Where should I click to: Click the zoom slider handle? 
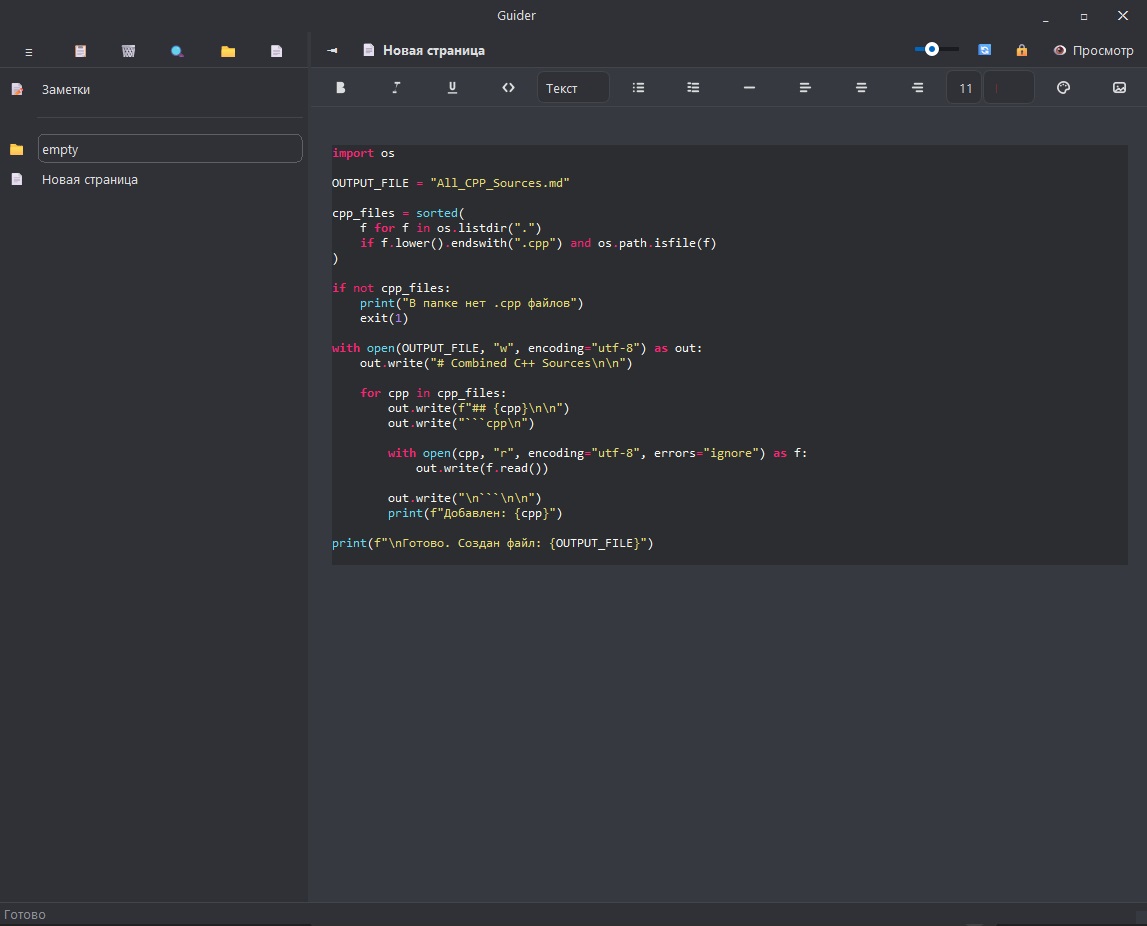point(932,49)
